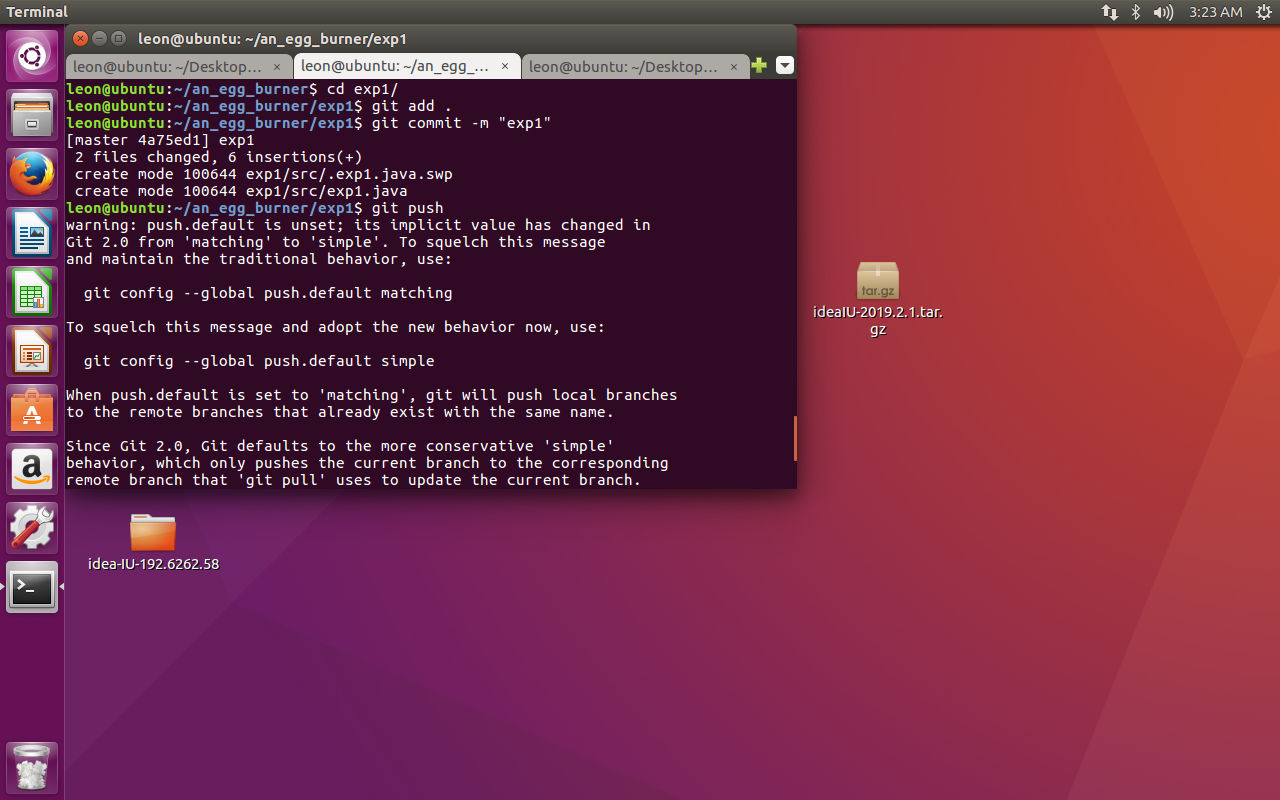1280x800 pixels.
Task: Open Ubuntu Software center
Action: click(x=32, y=410)
